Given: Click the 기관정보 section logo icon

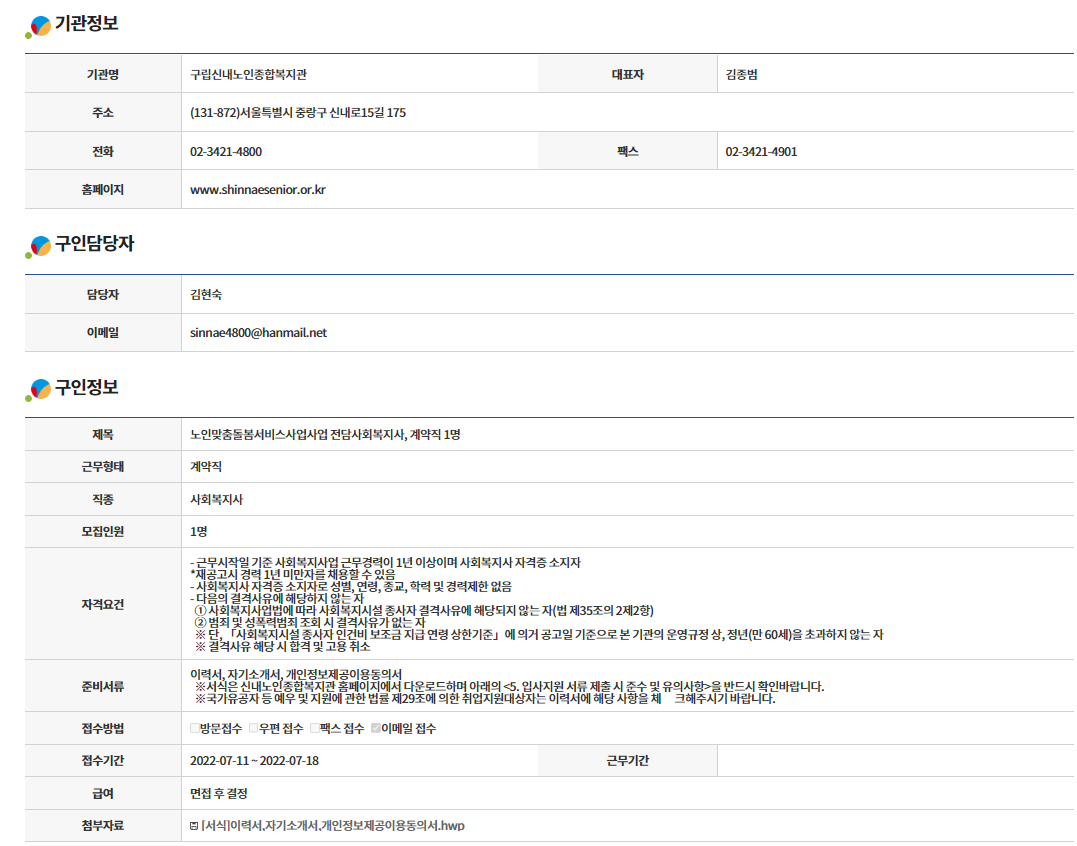Looking at the screenshot, I should pyautogui.click(x=38, y=26).
